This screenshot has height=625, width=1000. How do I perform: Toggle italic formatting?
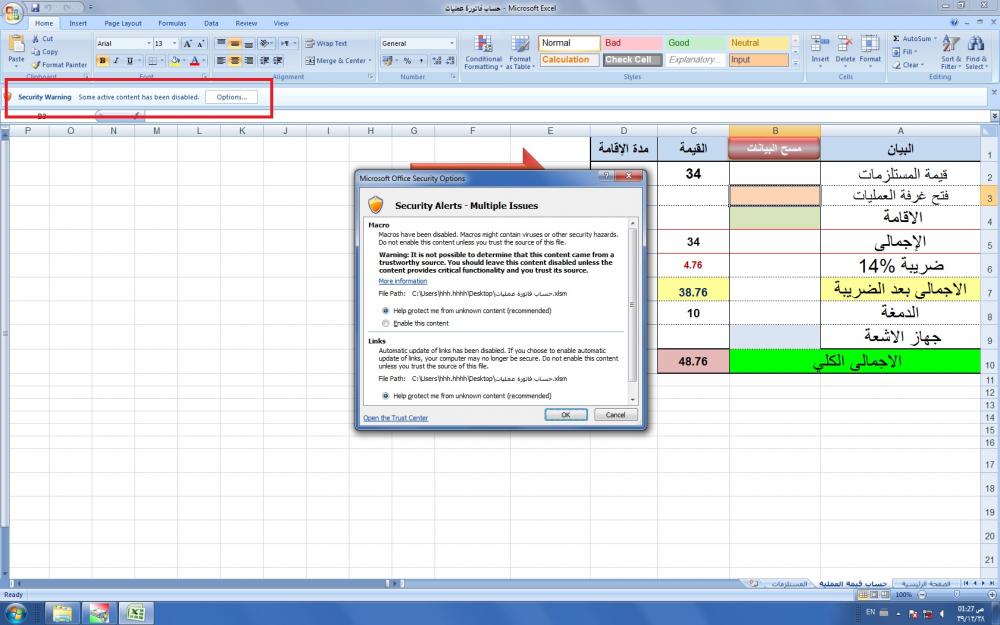pyautogui.click(x=116, y=61)
